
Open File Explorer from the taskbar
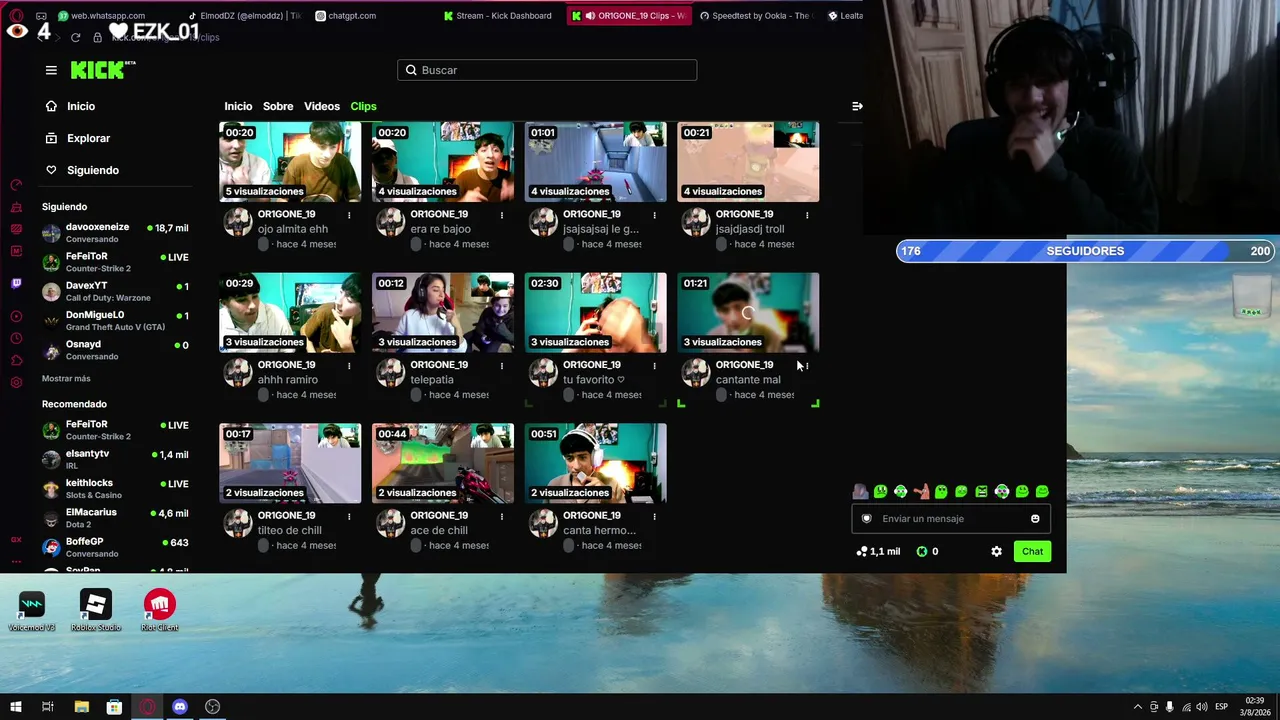pyautogui.click(x=82, y=707)
